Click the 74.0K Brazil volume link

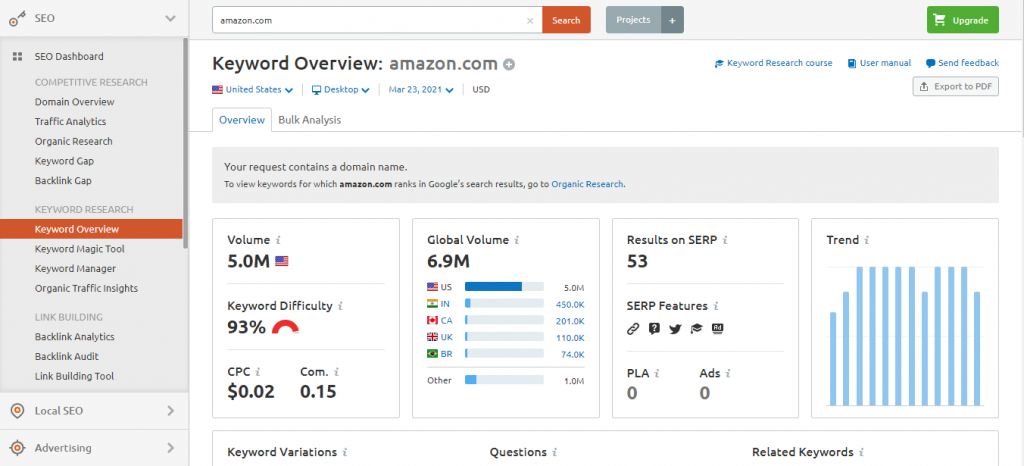[573, 354]
